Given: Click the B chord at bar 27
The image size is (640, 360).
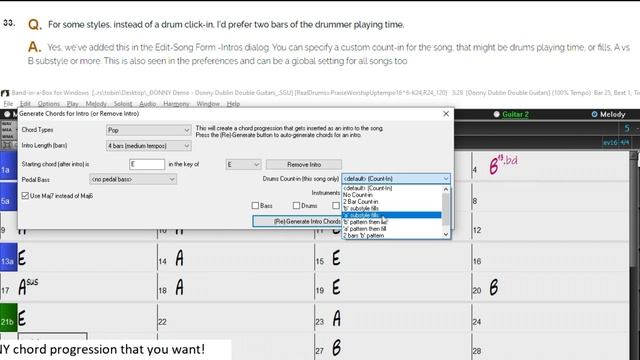Looking at the screenshot, I should tap(336, 348).
